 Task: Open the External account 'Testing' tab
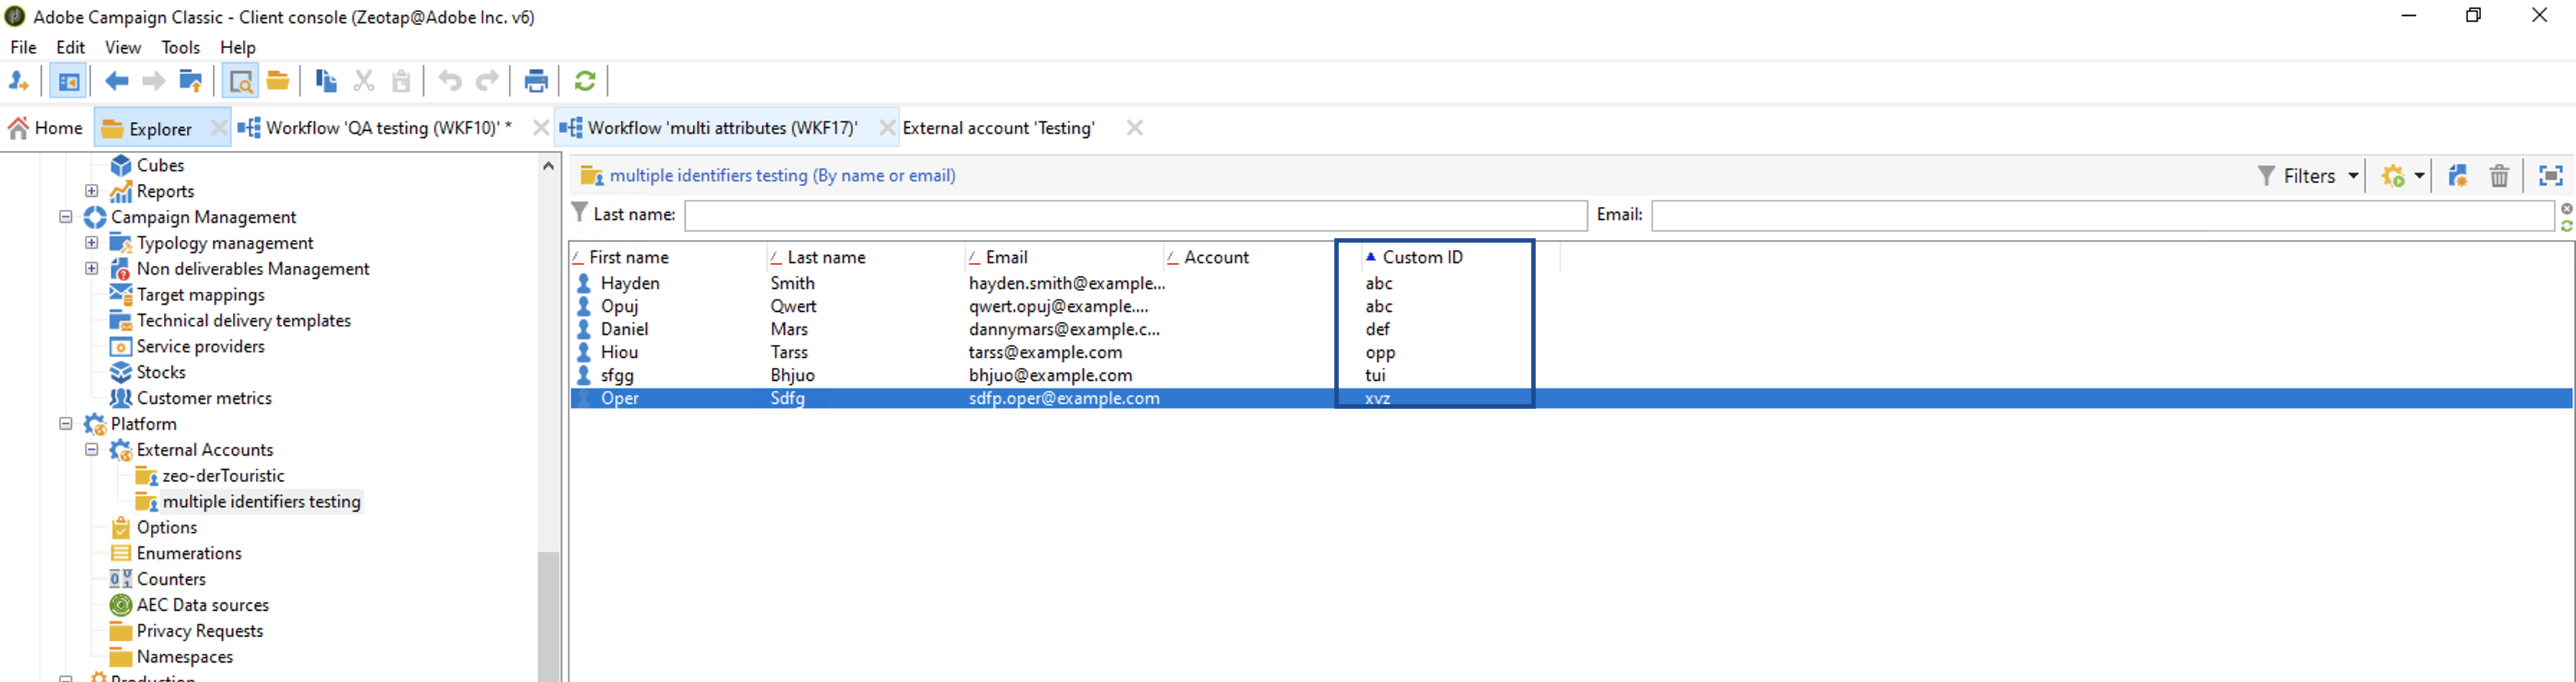998,128
